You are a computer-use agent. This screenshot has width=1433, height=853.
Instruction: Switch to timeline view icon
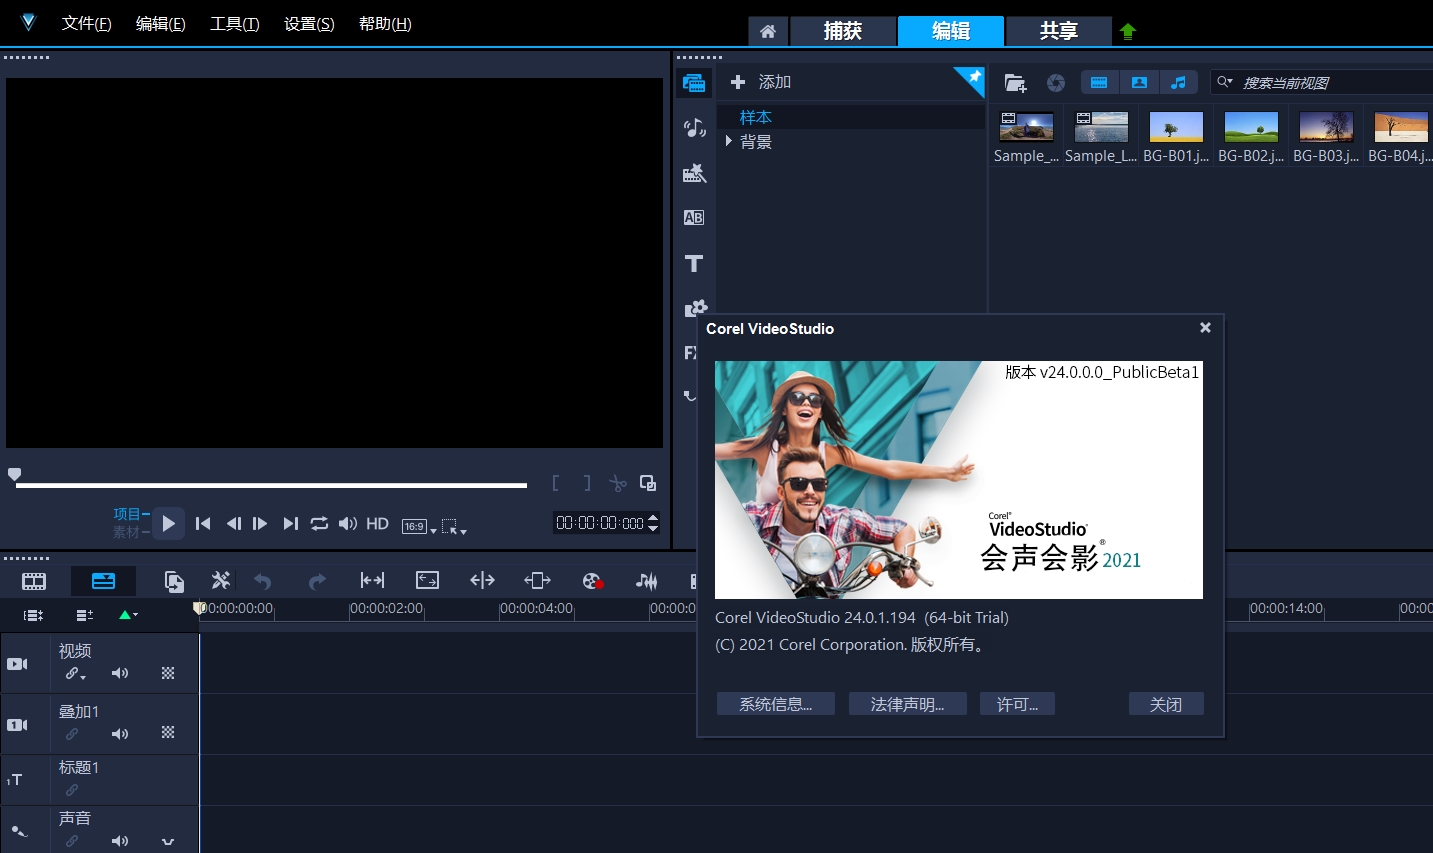tap(103, 581)
